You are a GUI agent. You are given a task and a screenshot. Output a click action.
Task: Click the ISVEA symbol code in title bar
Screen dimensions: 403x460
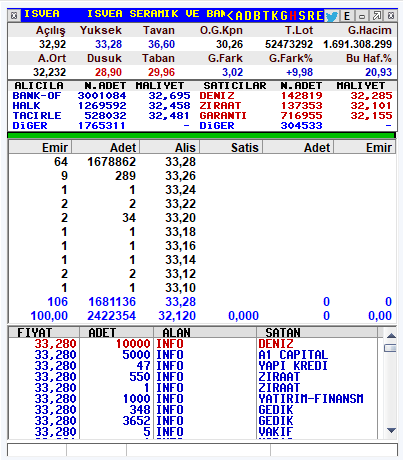tap(42, 14)
